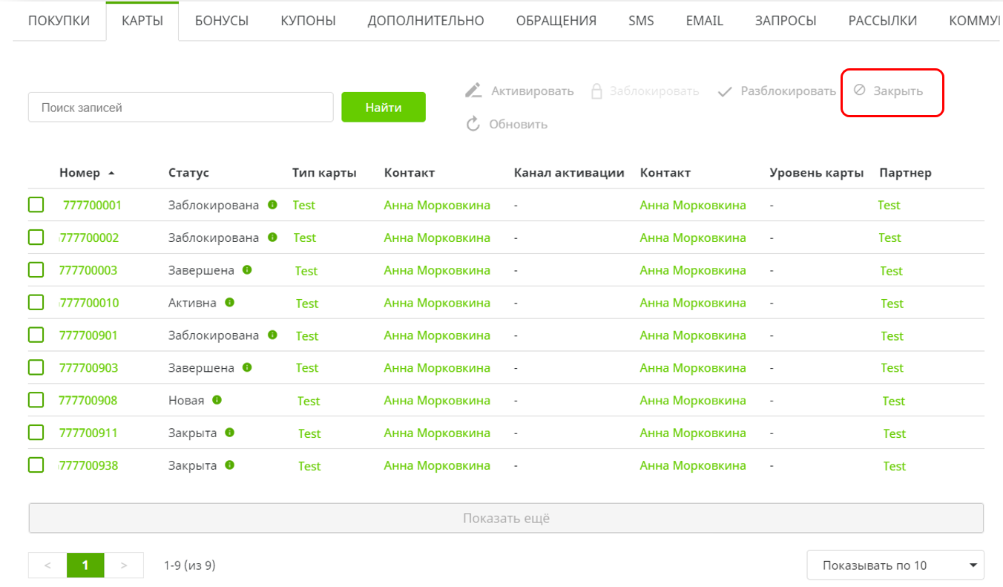Go to next page arrow
The height and width of the screenshot is (587, 1003).
pos(124,565)
